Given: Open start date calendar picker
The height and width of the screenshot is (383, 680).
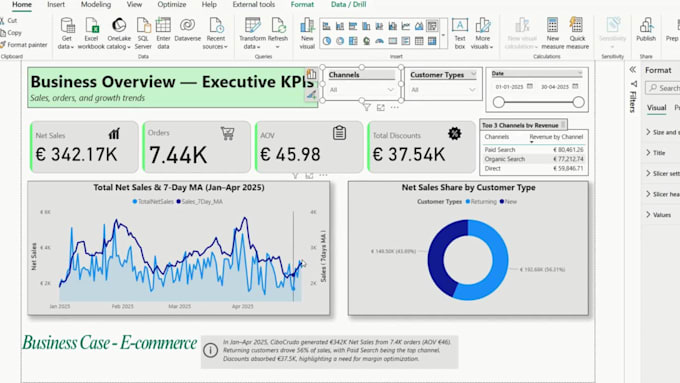Looking at the screenshot, I should [530, 86].
